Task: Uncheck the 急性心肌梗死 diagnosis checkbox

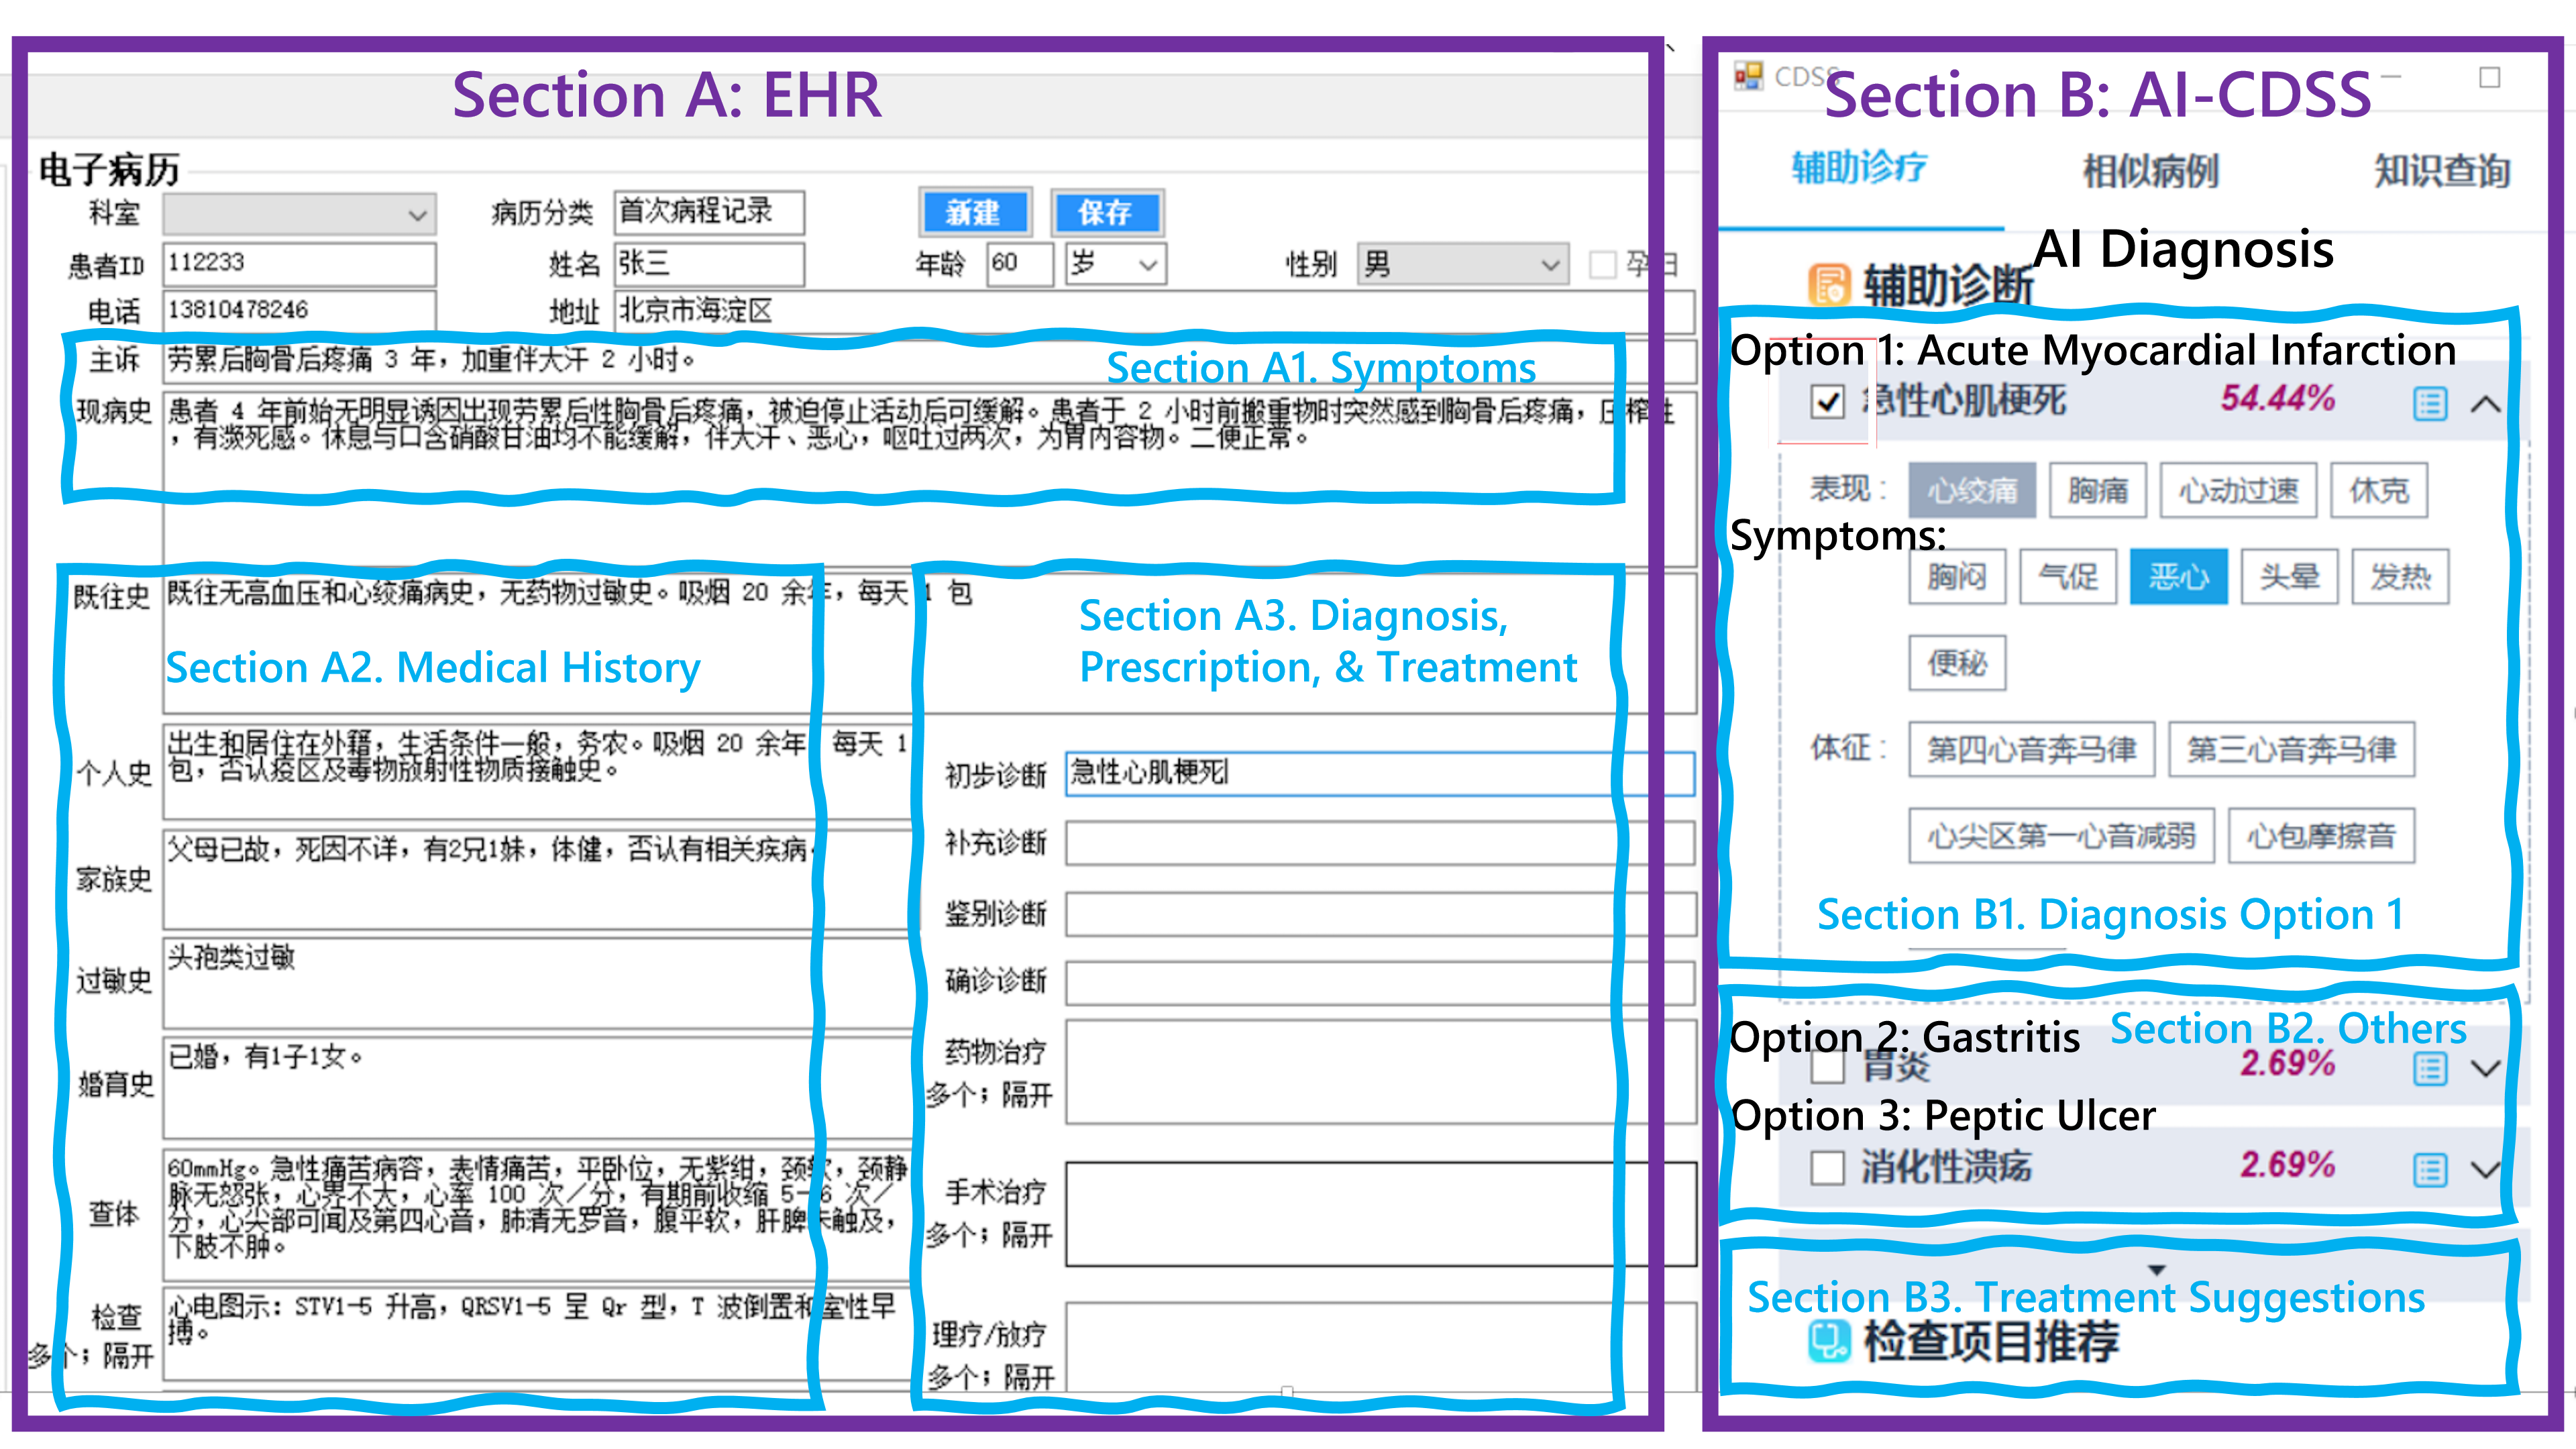Action: pyautogui.click(x=1827, y=403)
